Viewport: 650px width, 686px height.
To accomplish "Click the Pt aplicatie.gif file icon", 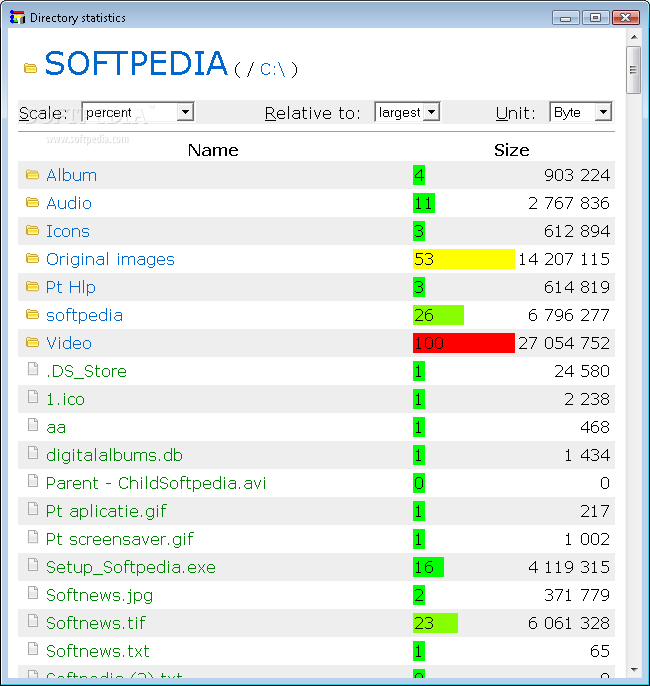I will [x=33, y=509].
